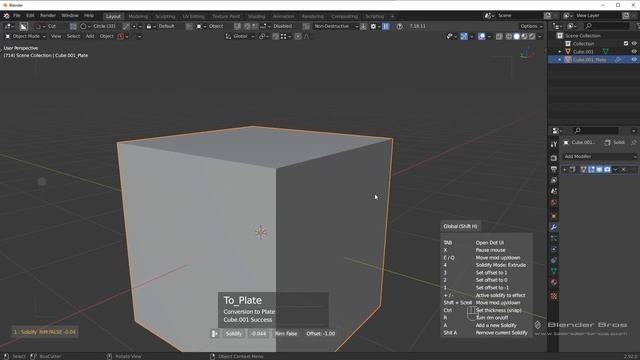Screen dimensions: 640x360
Task: Open the Object Data properties tab icon
Action: pos(553,271)
